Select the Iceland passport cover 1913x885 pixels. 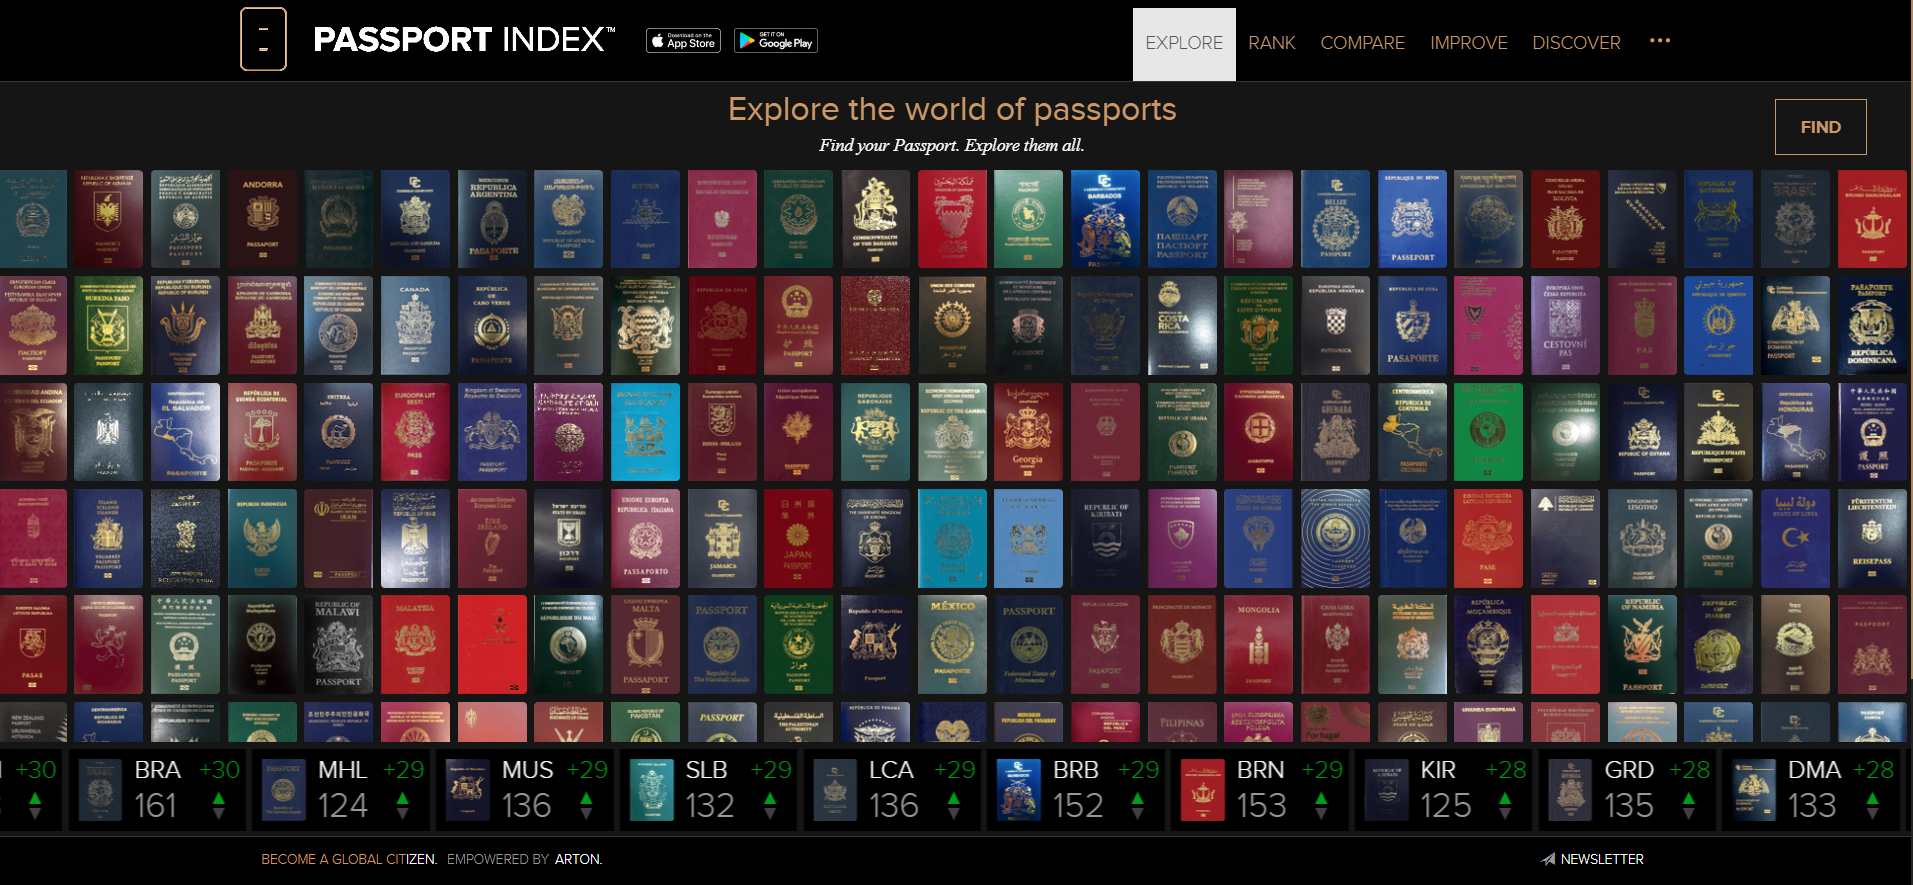[x=109, y=538]
